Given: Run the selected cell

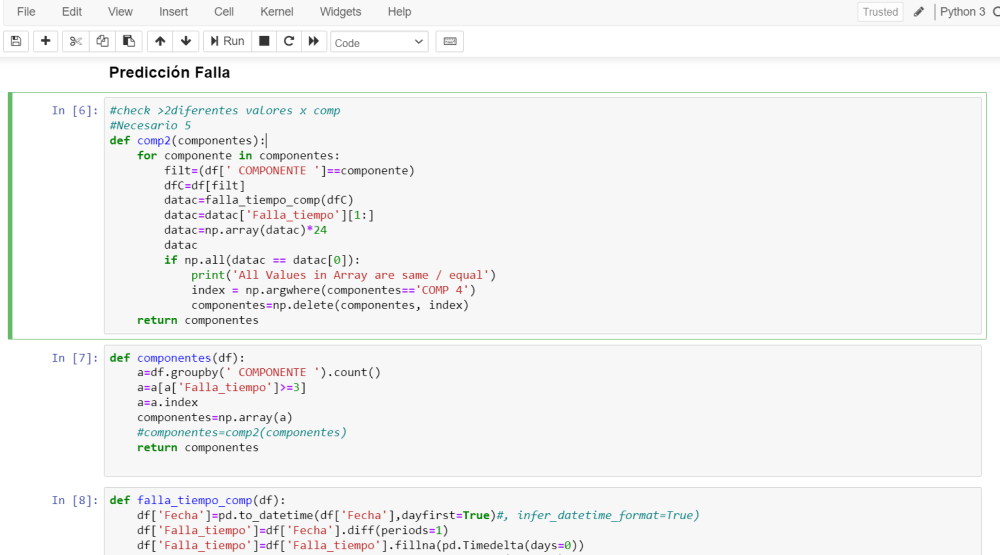Looking at the screenshot, I should (x=227, y=41).
